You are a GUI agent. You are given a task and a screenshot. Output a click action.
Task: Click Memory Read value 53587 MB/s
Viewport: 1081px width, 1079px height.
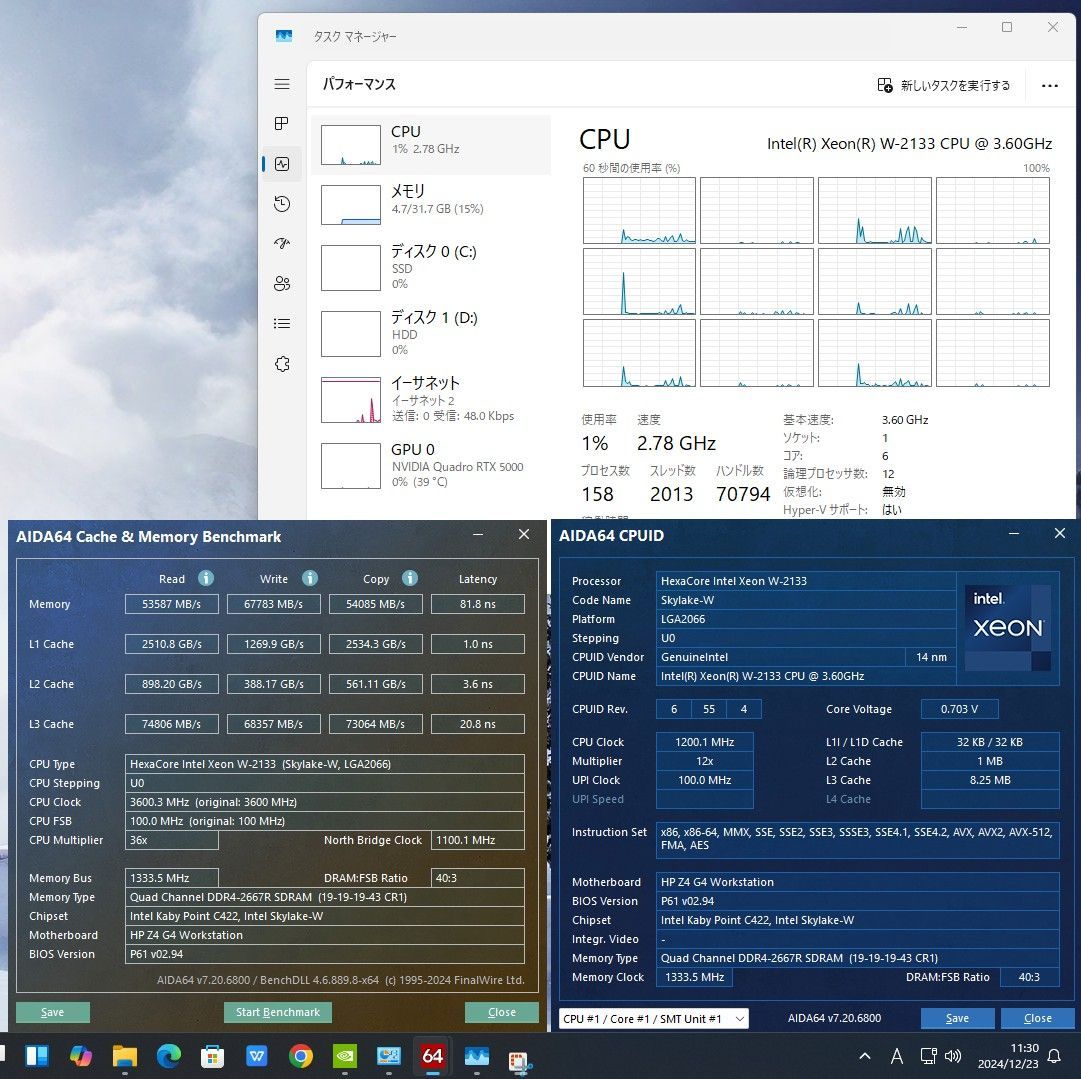coord(172,604)
